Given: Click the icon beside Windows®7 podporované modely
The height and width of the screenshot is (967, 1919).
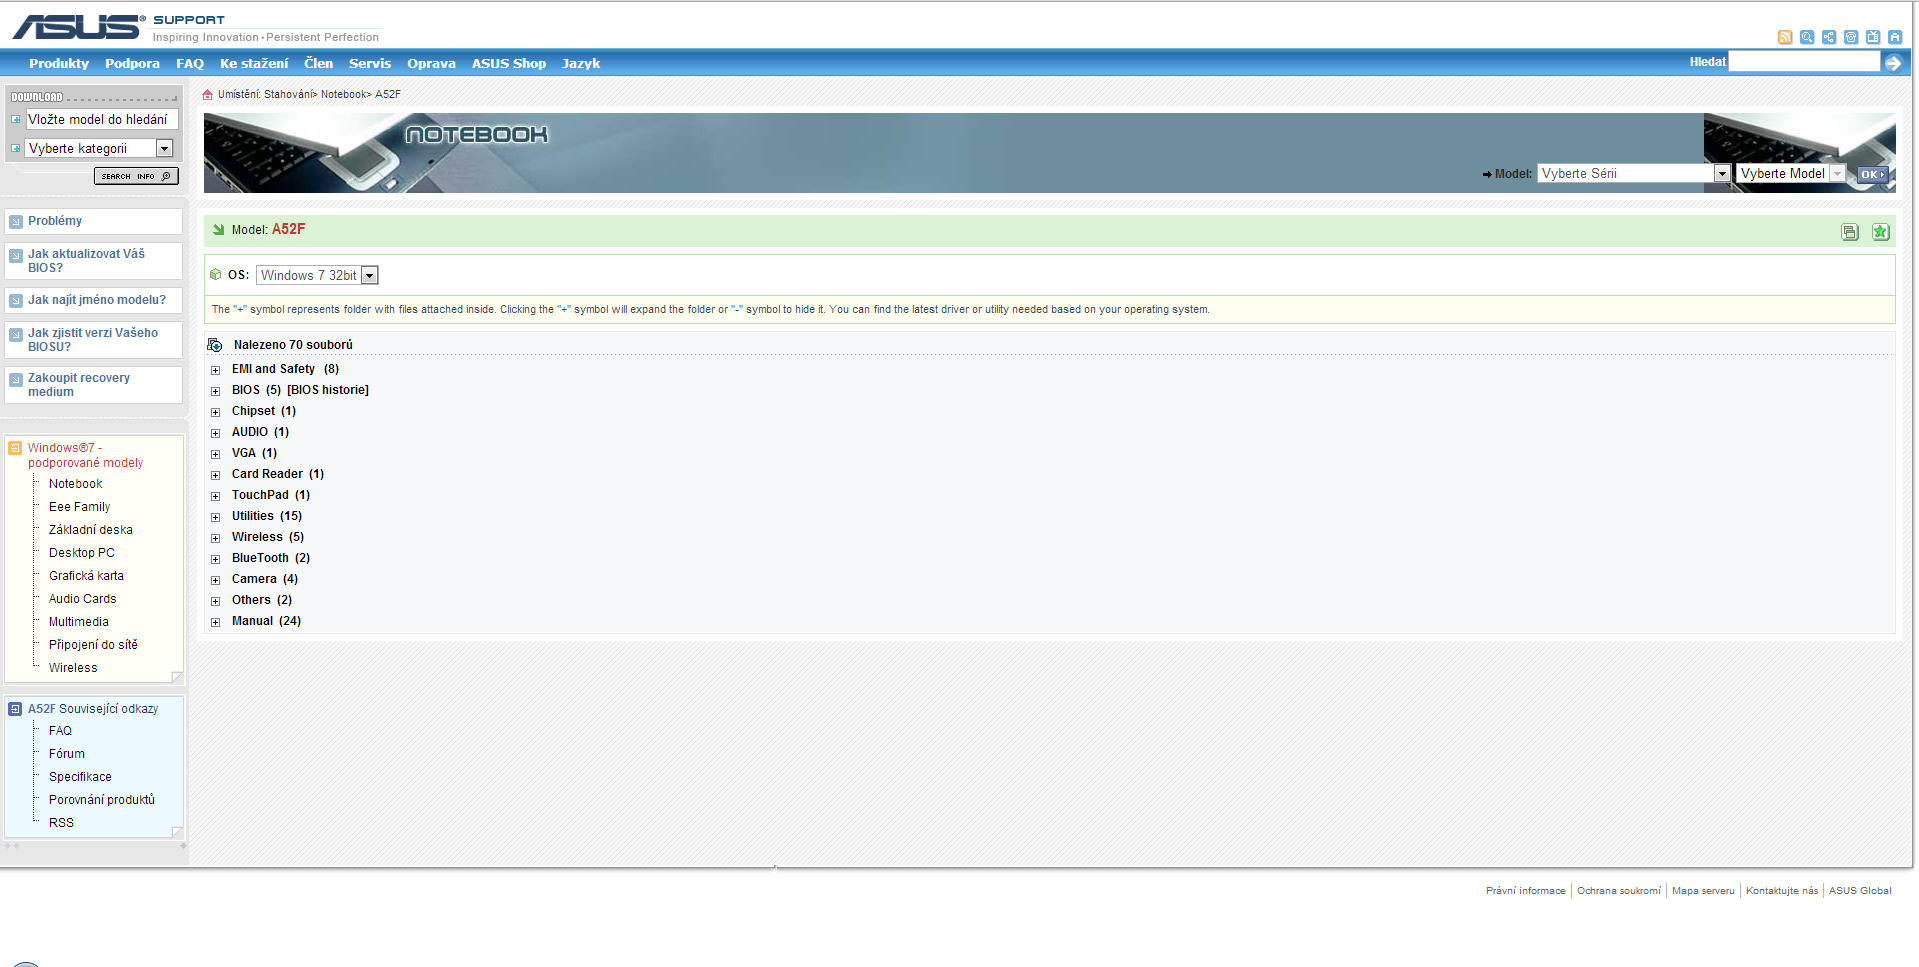Looking at the screenshot, I should coord(15,448).
